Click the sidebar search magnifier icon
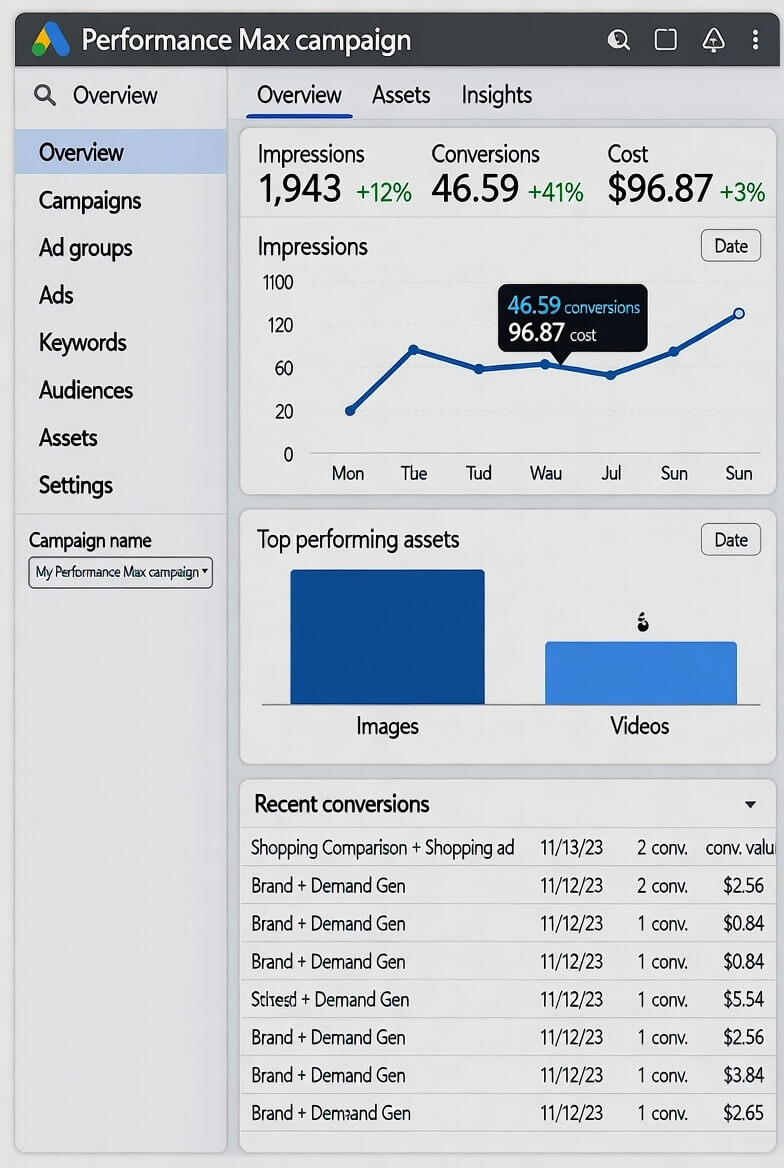784x1168 pixels. [45, 95]
